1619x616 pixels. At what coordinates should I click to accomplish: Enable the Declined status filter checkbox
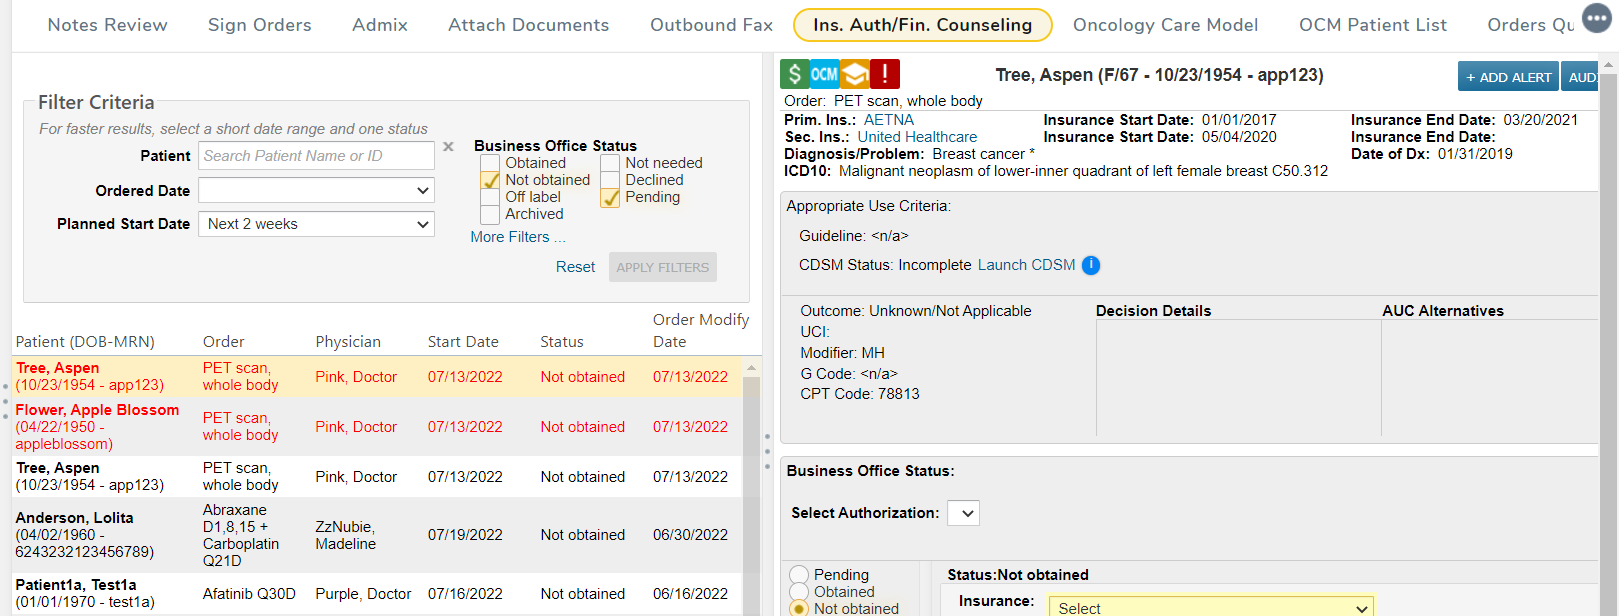click(x=610, y=180)
